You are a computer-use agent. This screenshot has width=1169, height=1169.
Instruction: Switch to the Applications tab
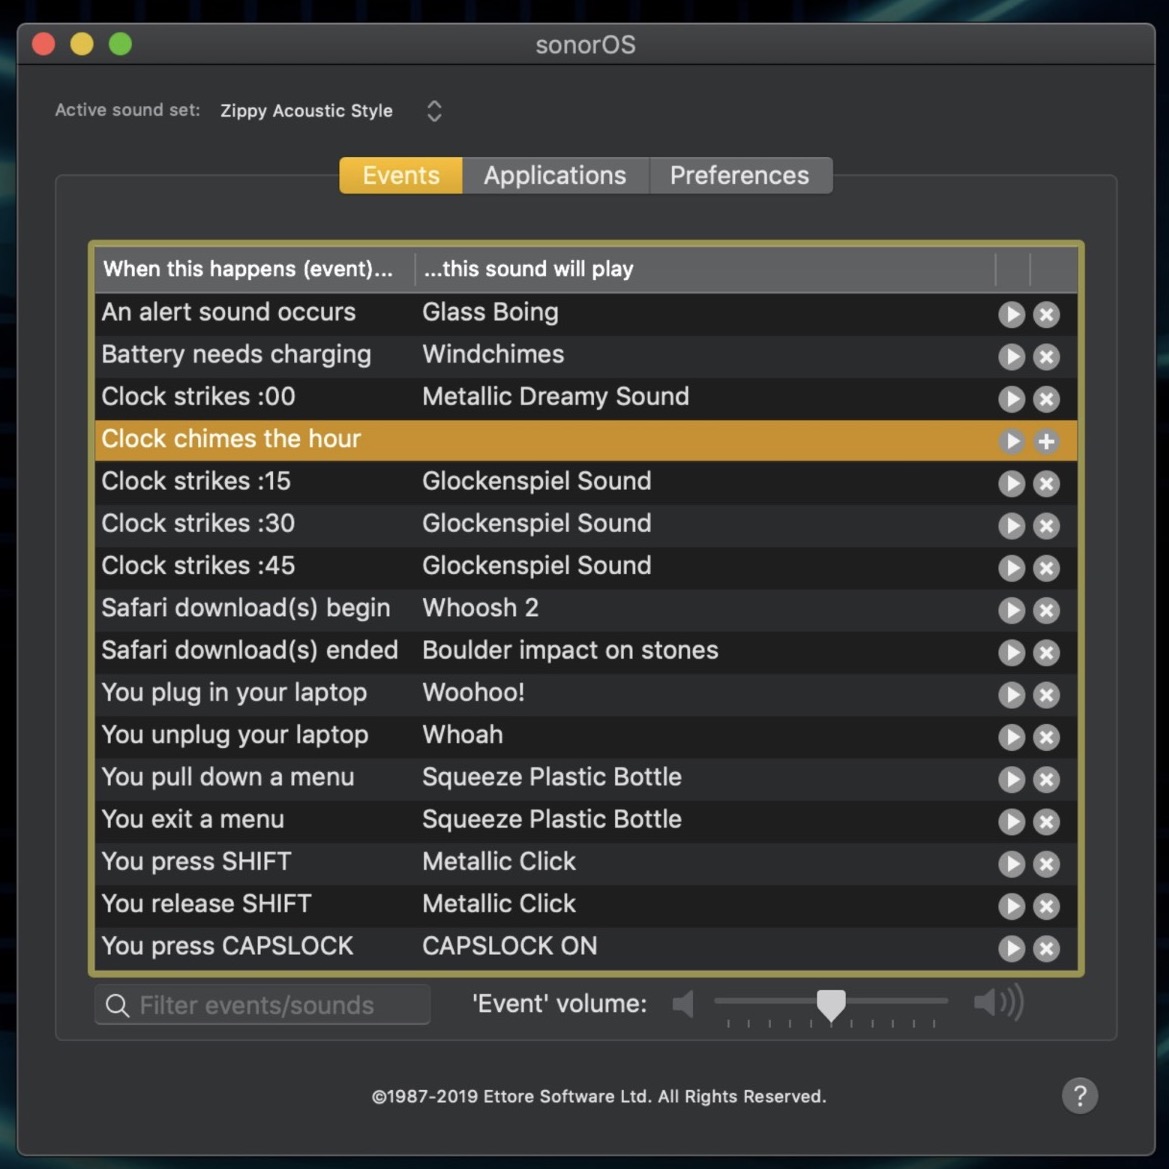coord(555,175)
